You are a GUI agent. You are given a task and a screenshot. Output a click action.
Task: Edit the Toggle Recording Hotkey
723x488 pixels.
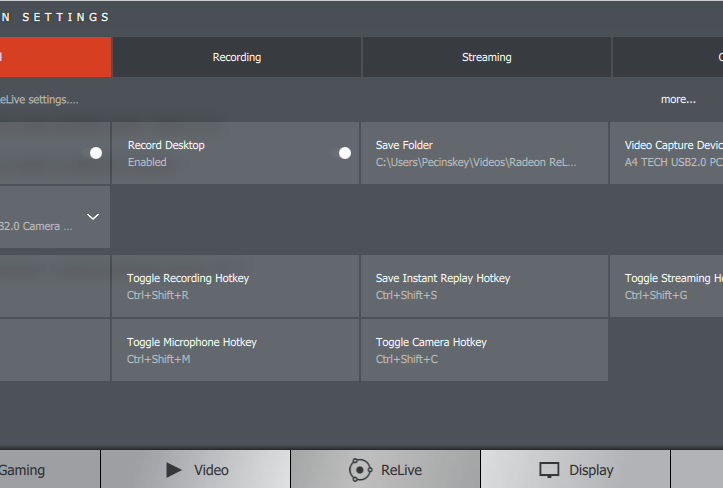tap(235, 286)
